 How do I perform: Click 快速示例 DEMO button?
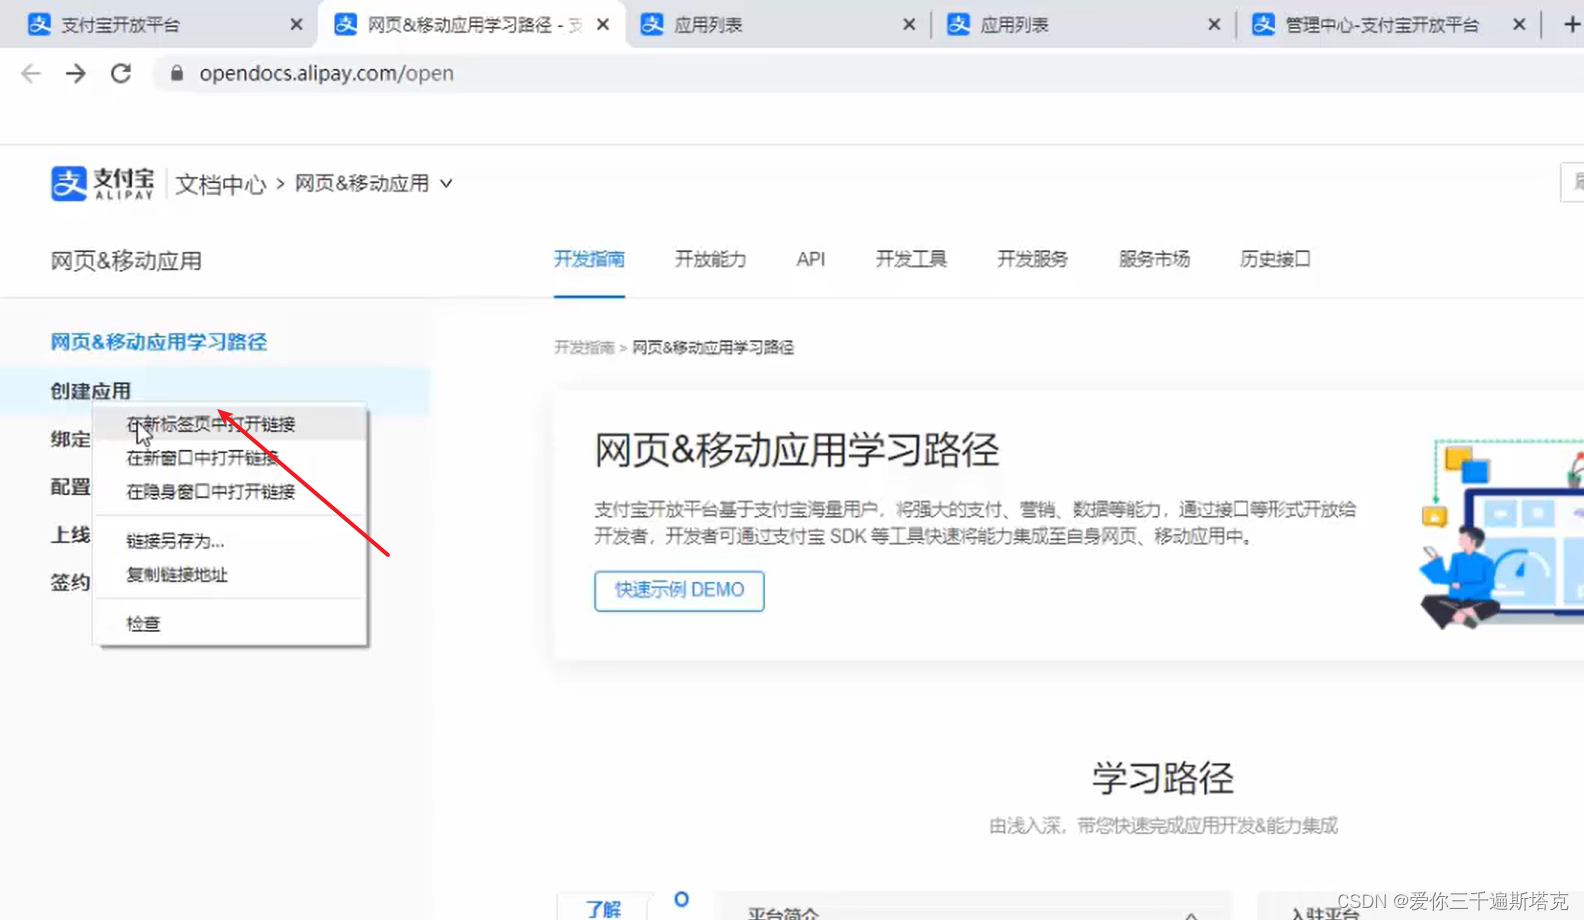pyautogui.click(x=679, y=590)
